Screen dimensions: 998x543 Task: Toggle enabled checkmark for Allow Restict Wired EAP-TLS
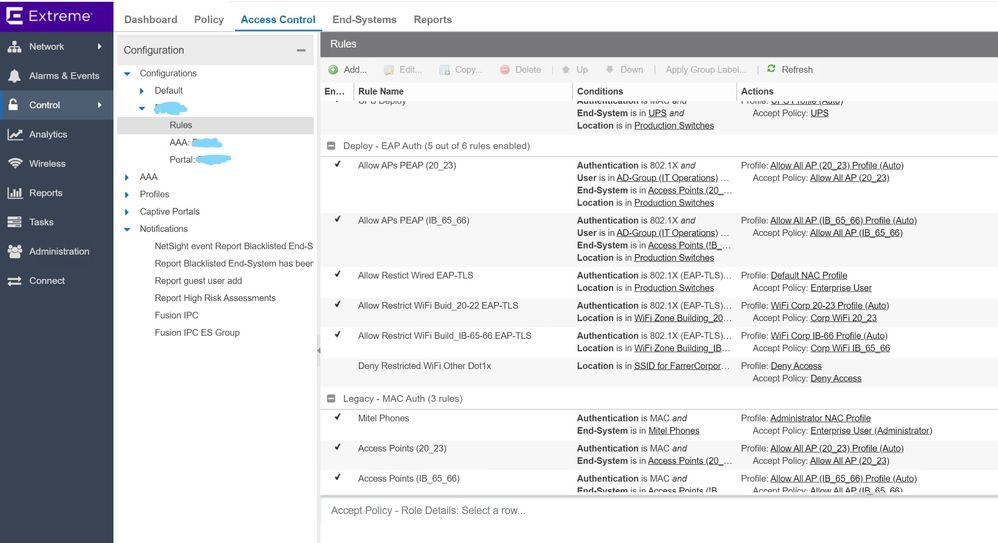click(x=337, y=275)
